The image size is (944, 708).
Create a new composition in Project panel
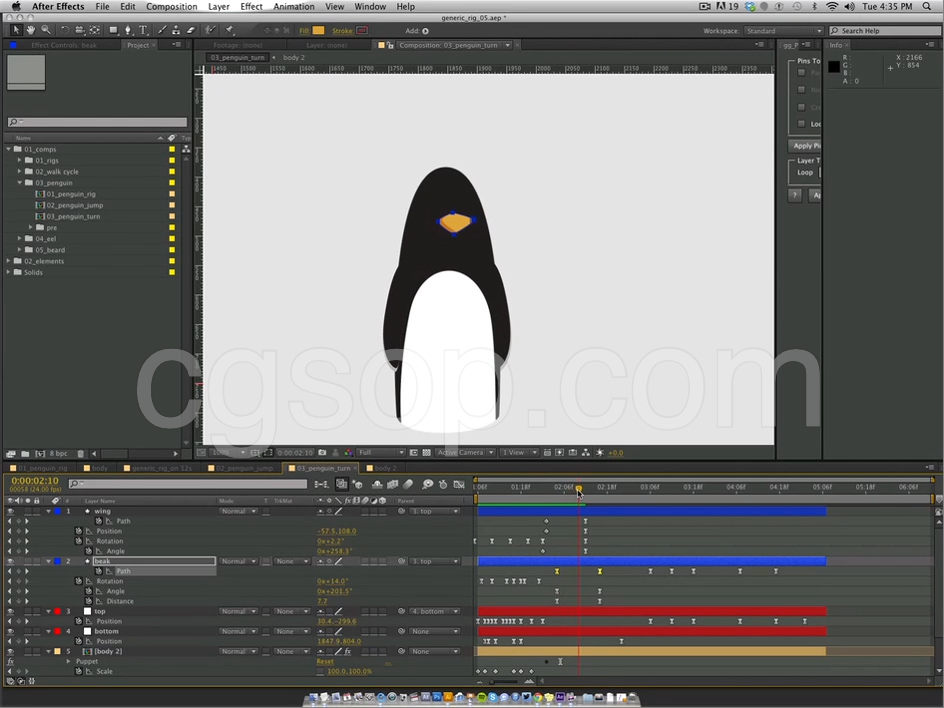click(x=40, y=453)
